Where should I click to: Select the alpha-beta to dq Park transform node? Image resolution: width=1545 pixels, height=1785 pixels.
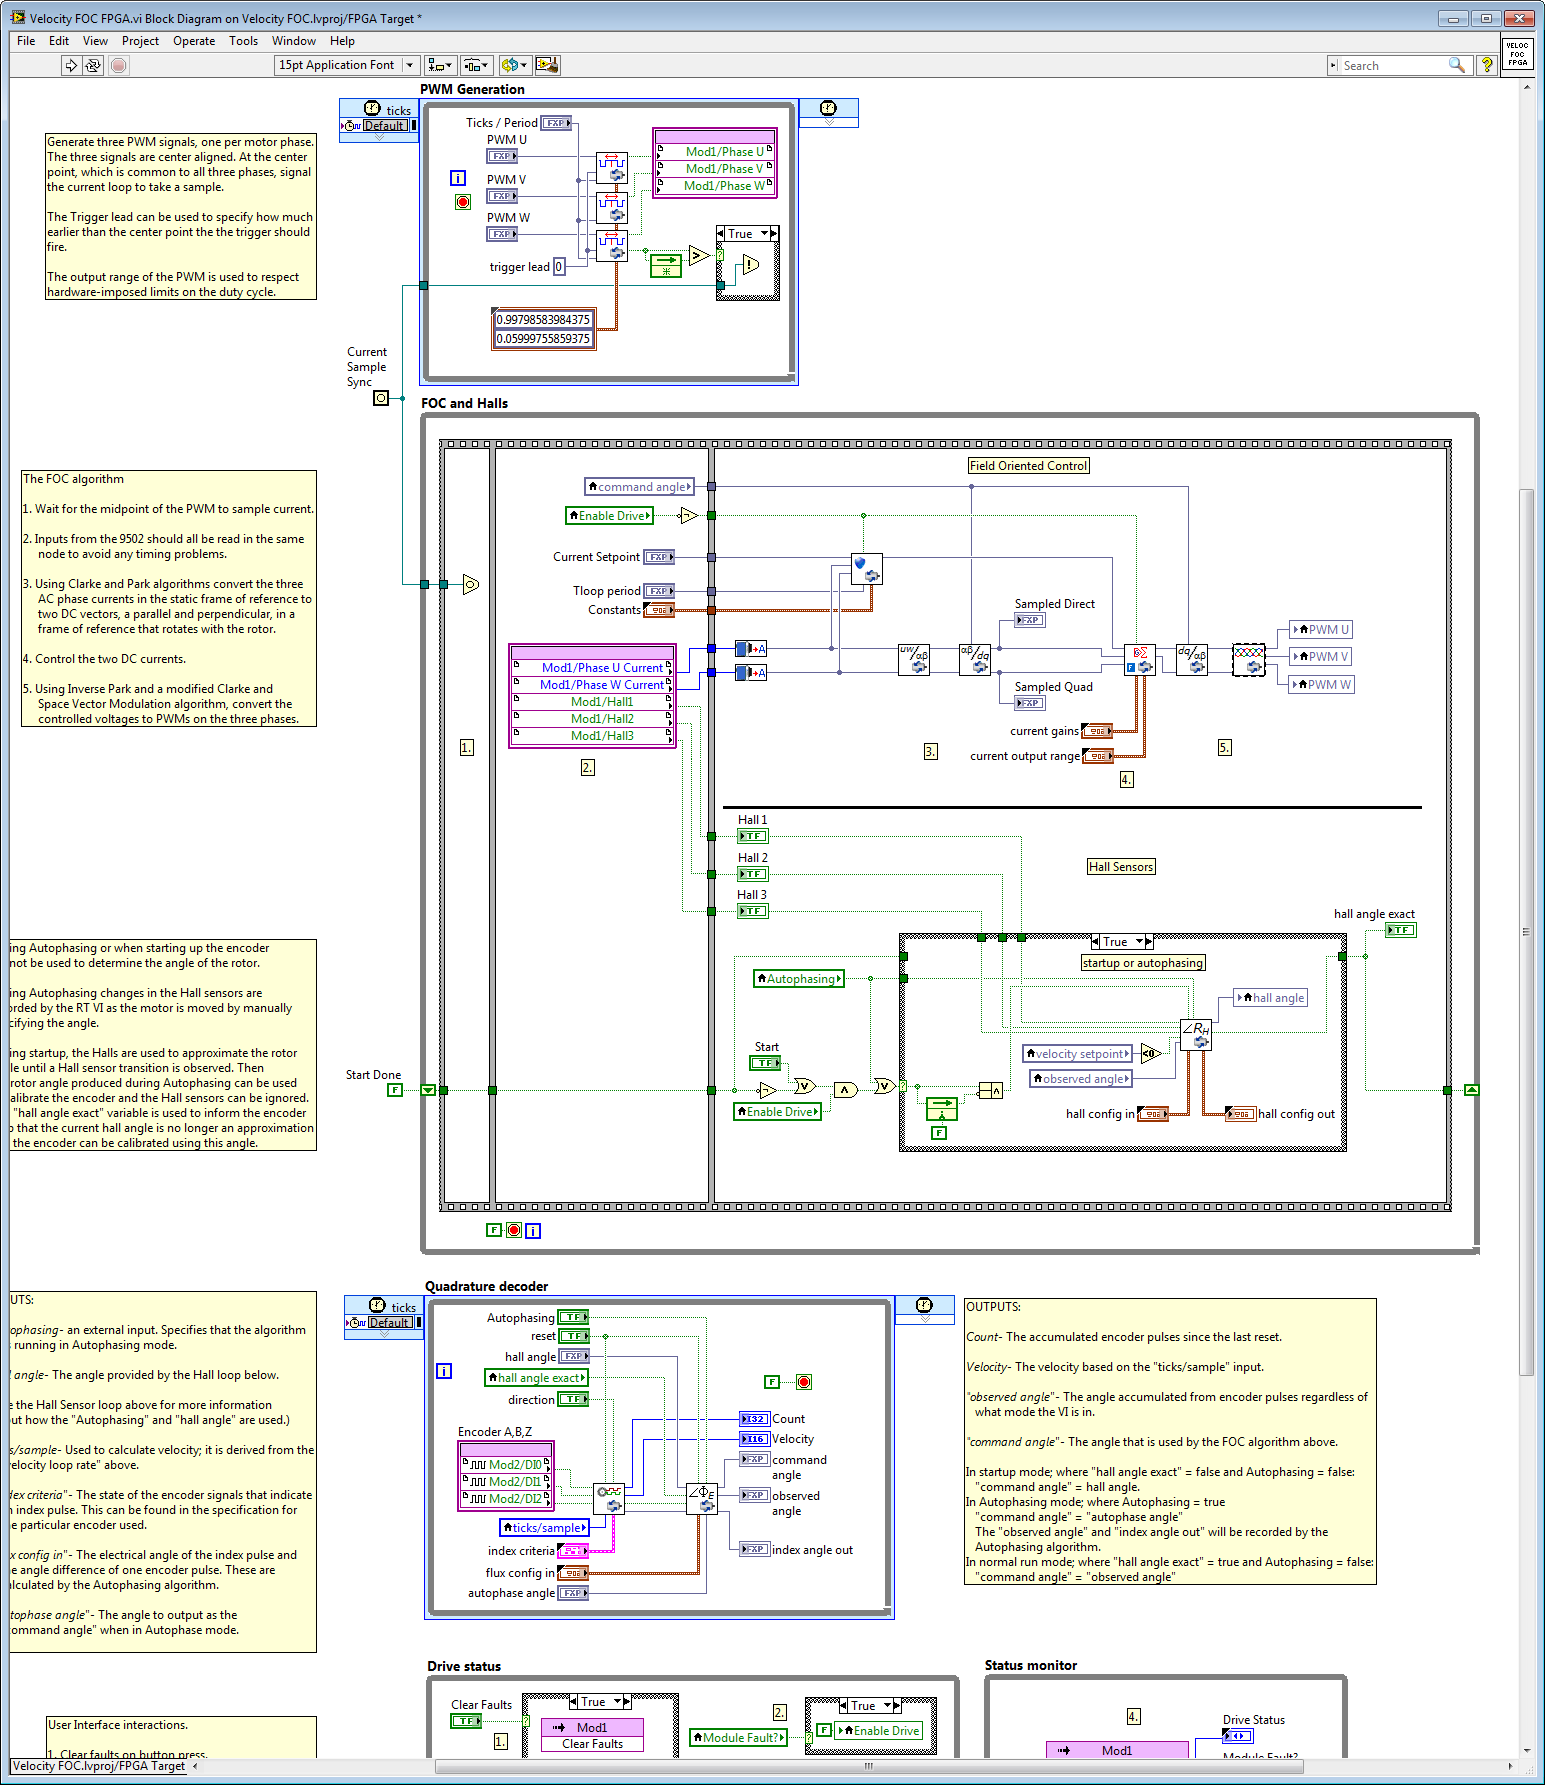975,659
